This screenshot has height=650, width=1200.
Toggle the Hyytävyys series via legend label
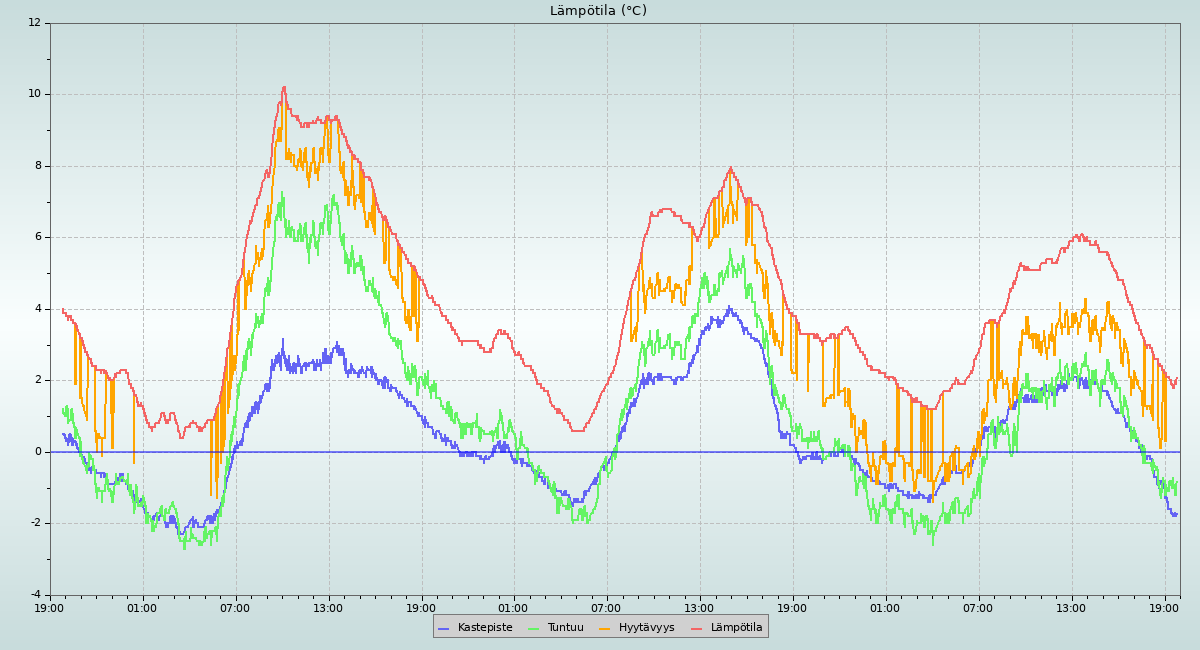[x=646, y=628]
